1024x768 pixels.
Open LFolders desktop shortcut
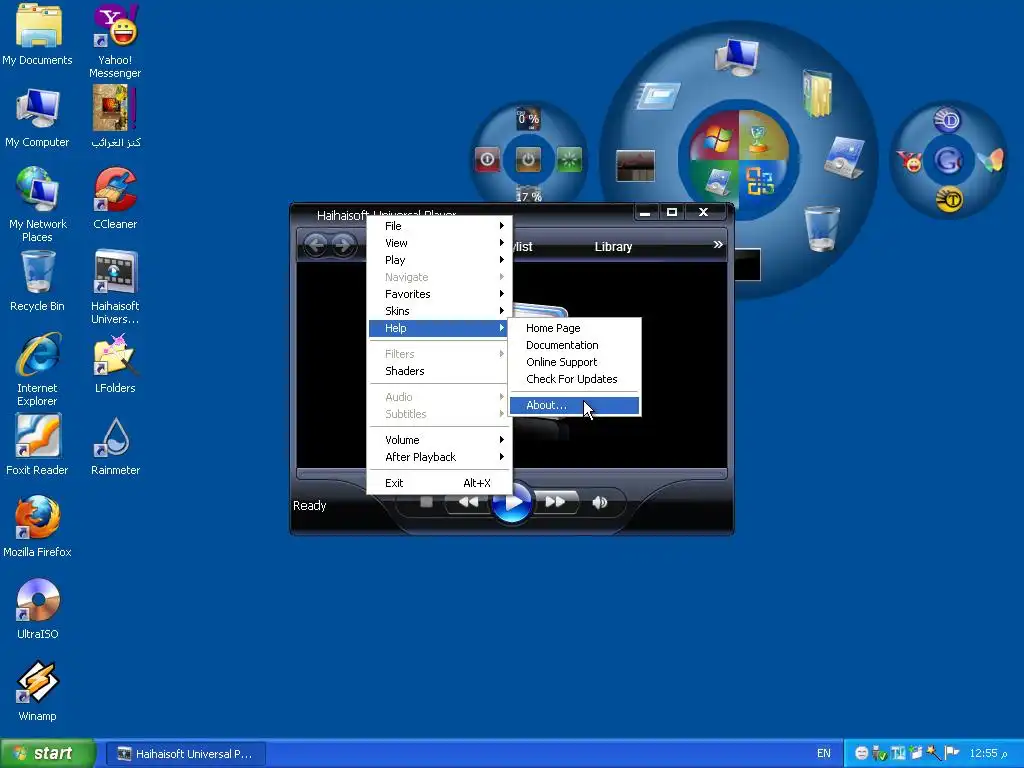pos(115,364)
